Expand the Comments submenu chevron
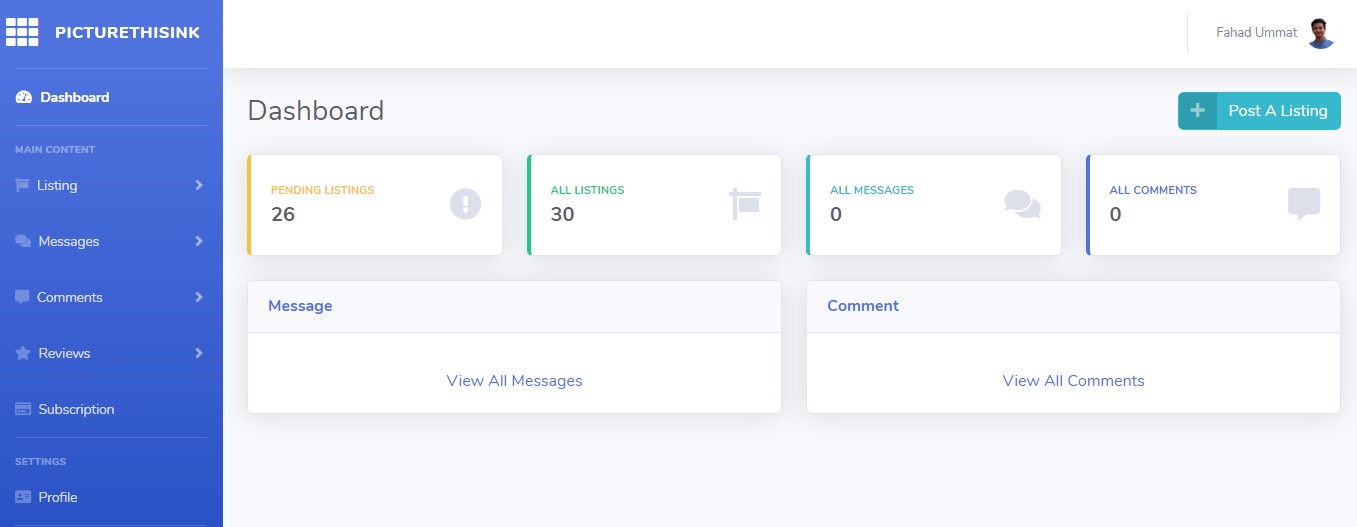 [199, 297]
